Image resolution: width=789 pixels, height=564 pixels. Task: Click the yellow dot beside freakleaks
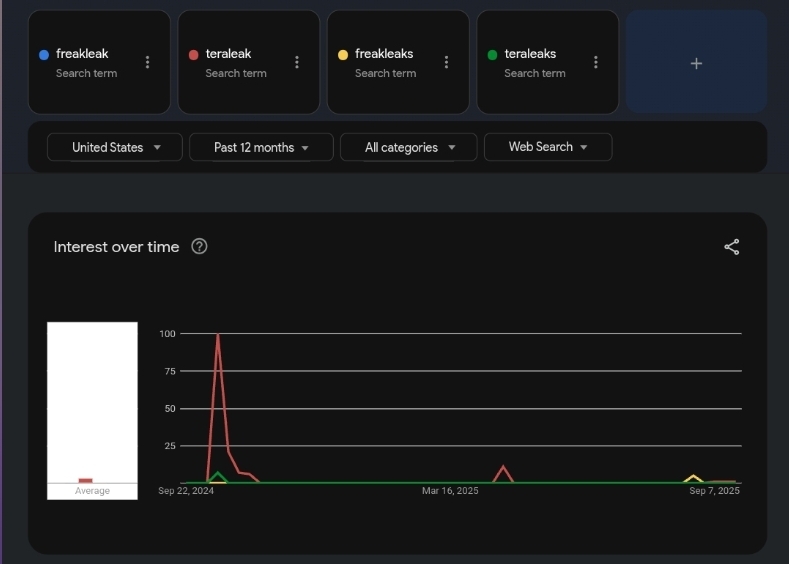point(343,55)
